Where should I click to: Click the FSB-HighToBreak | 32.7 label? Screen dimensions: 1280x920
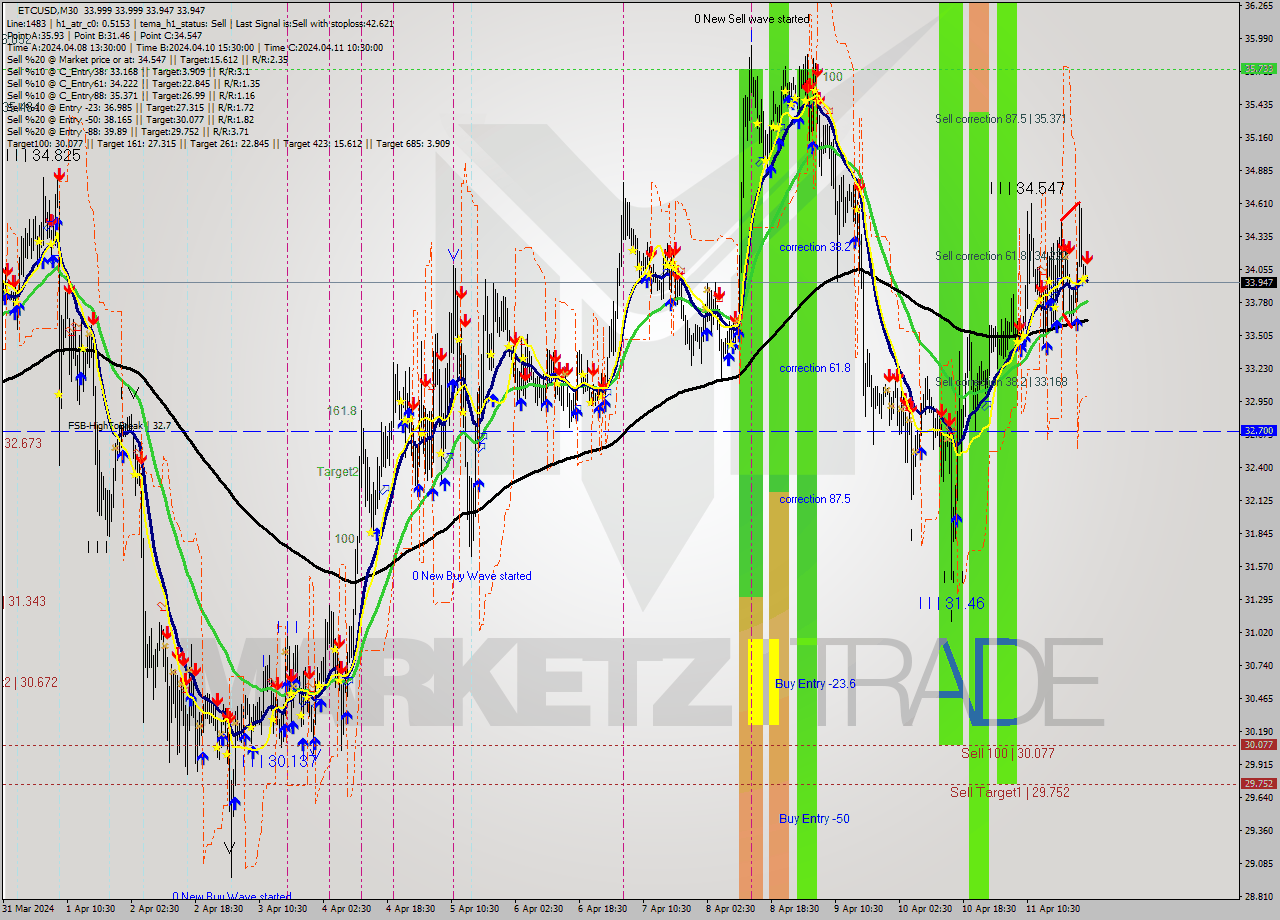[120, 426]
